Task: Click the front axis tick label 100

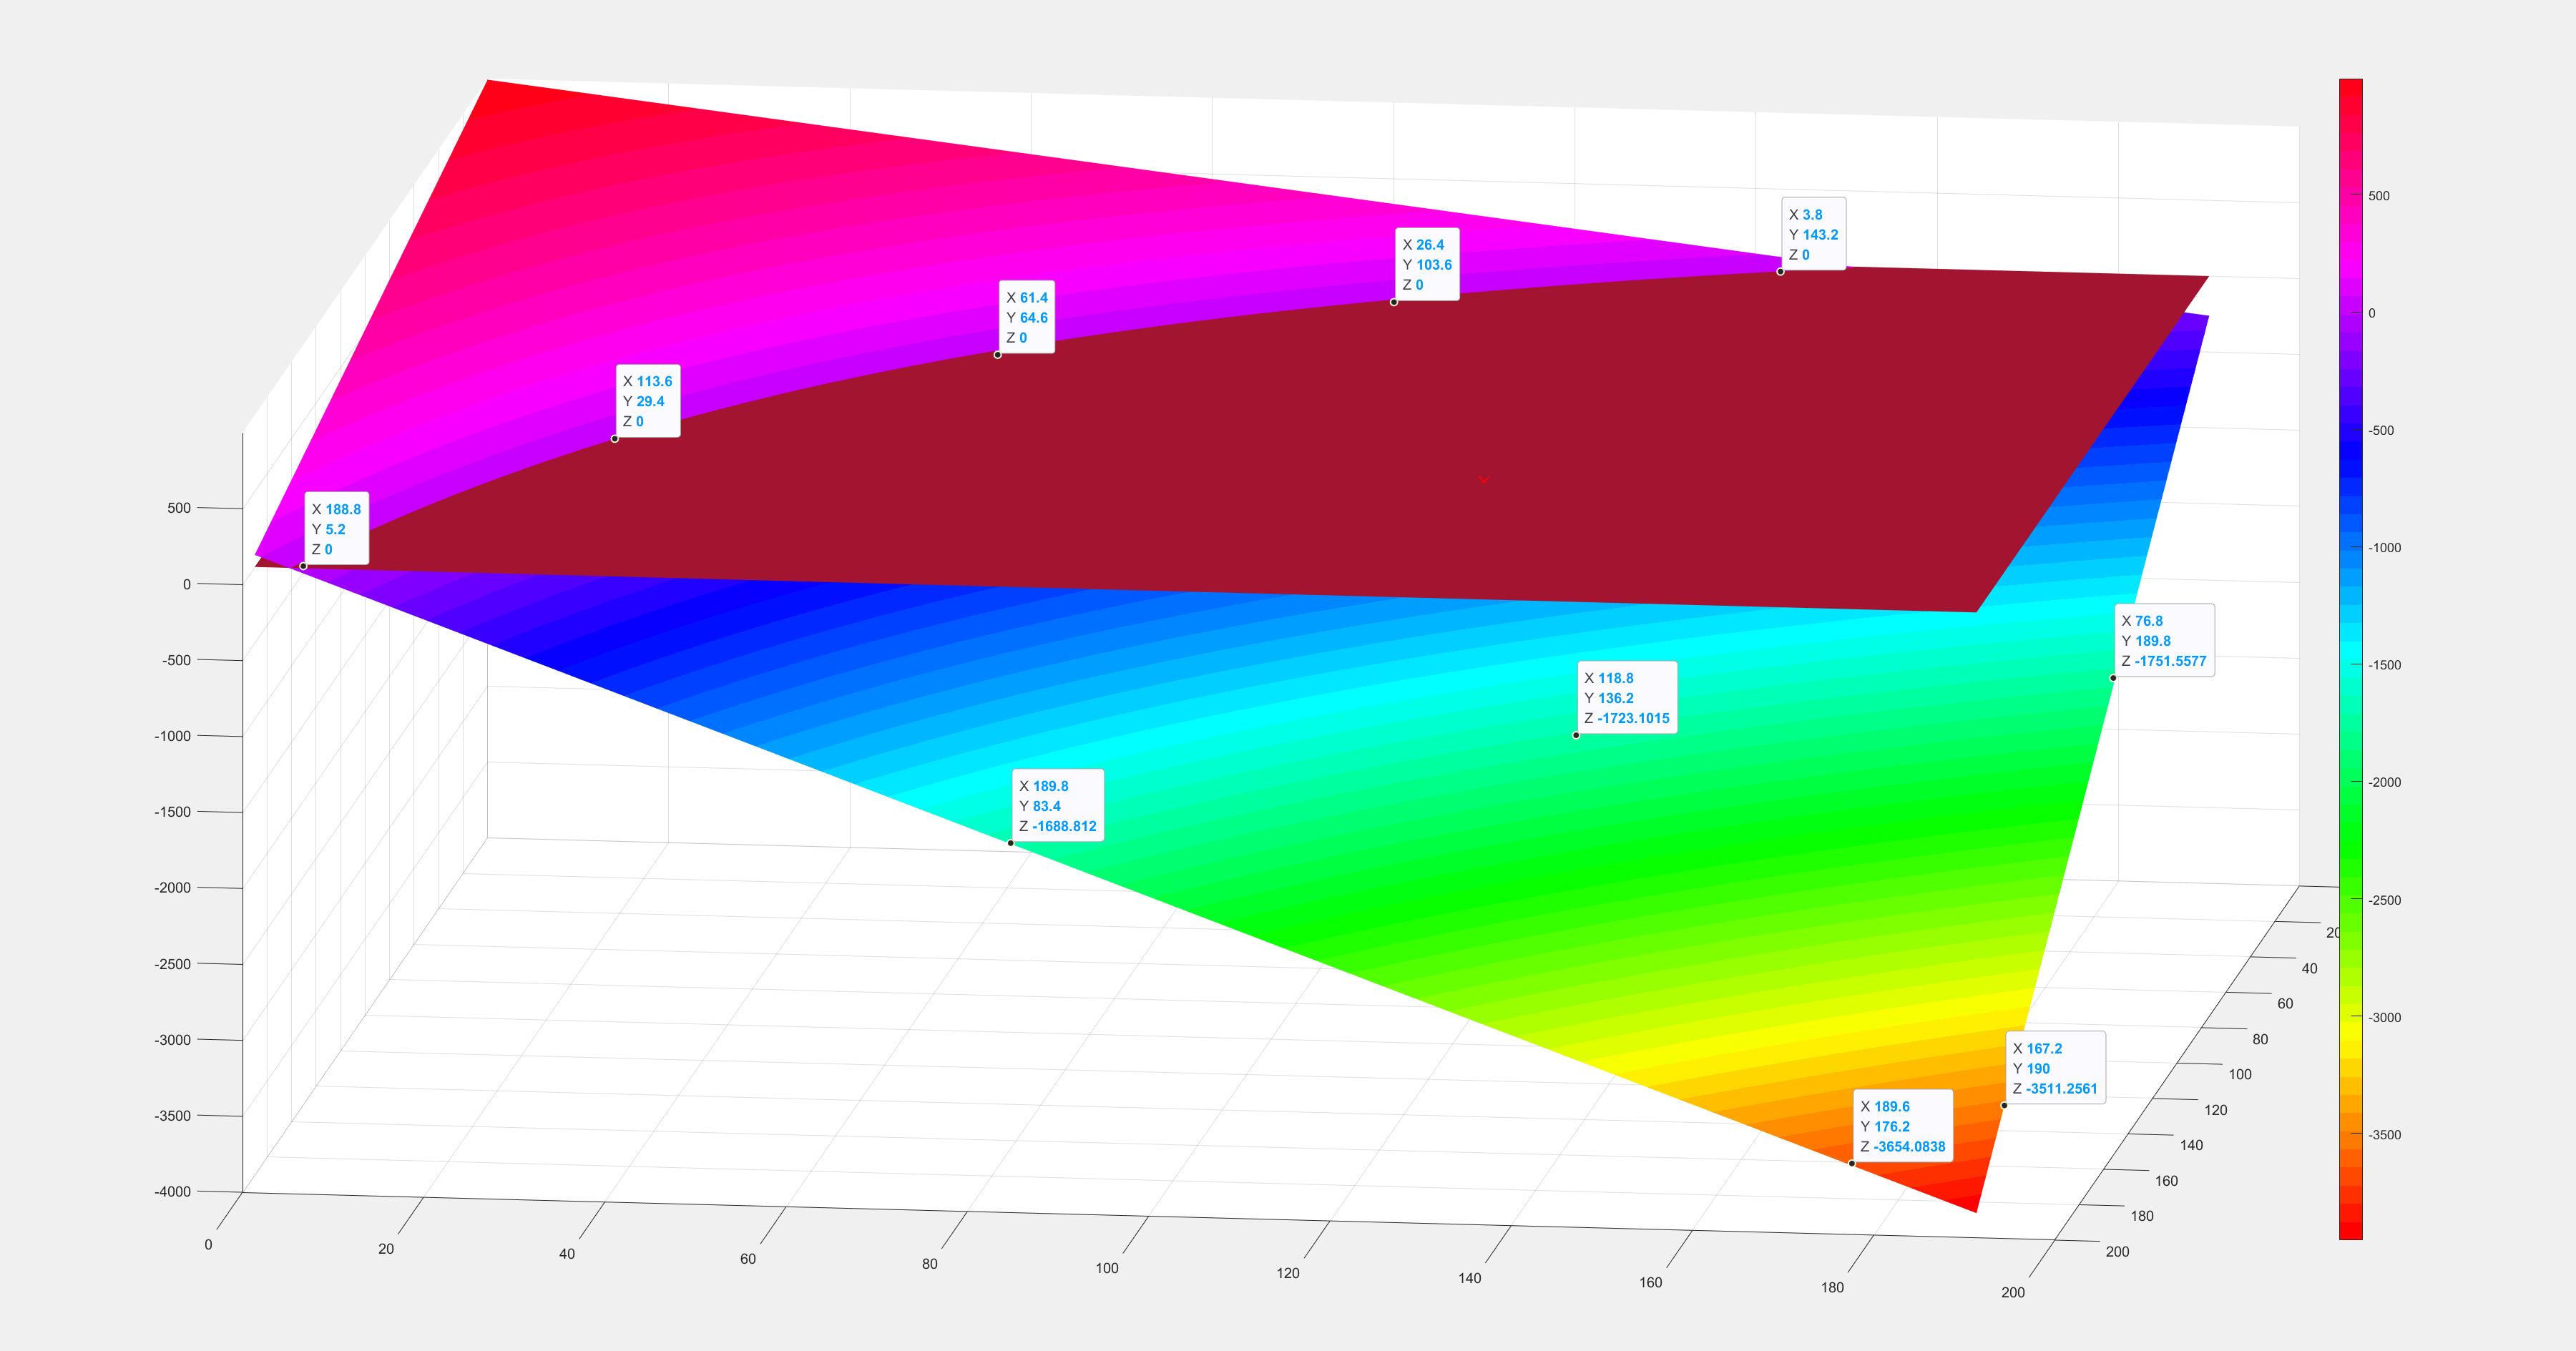Action: (x=1107, y=1268)
